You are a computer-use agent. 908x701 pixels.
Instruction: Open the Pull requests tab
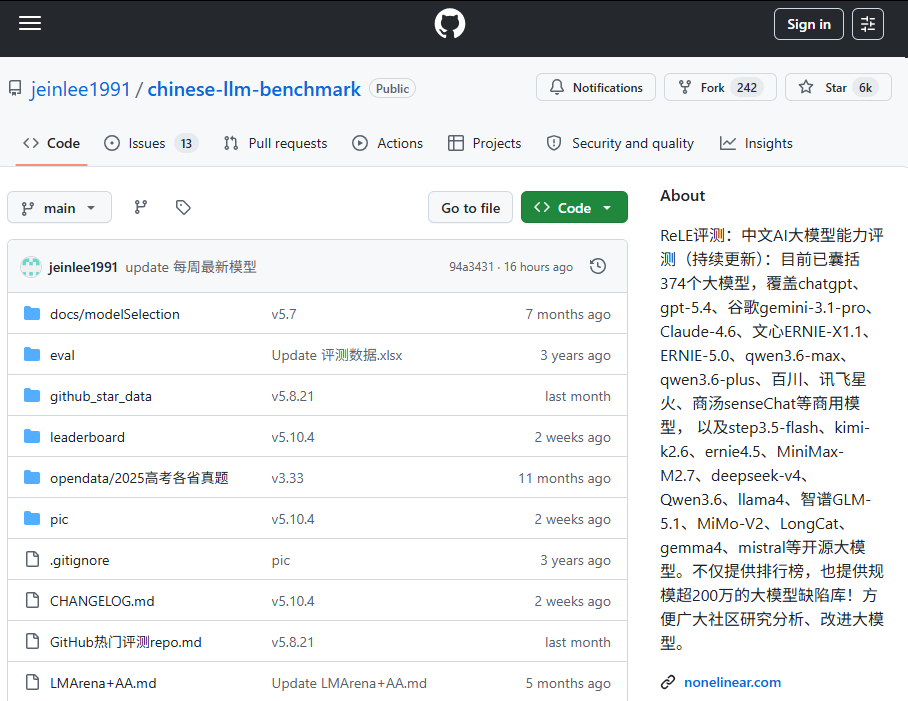click(x=276, y=144)
